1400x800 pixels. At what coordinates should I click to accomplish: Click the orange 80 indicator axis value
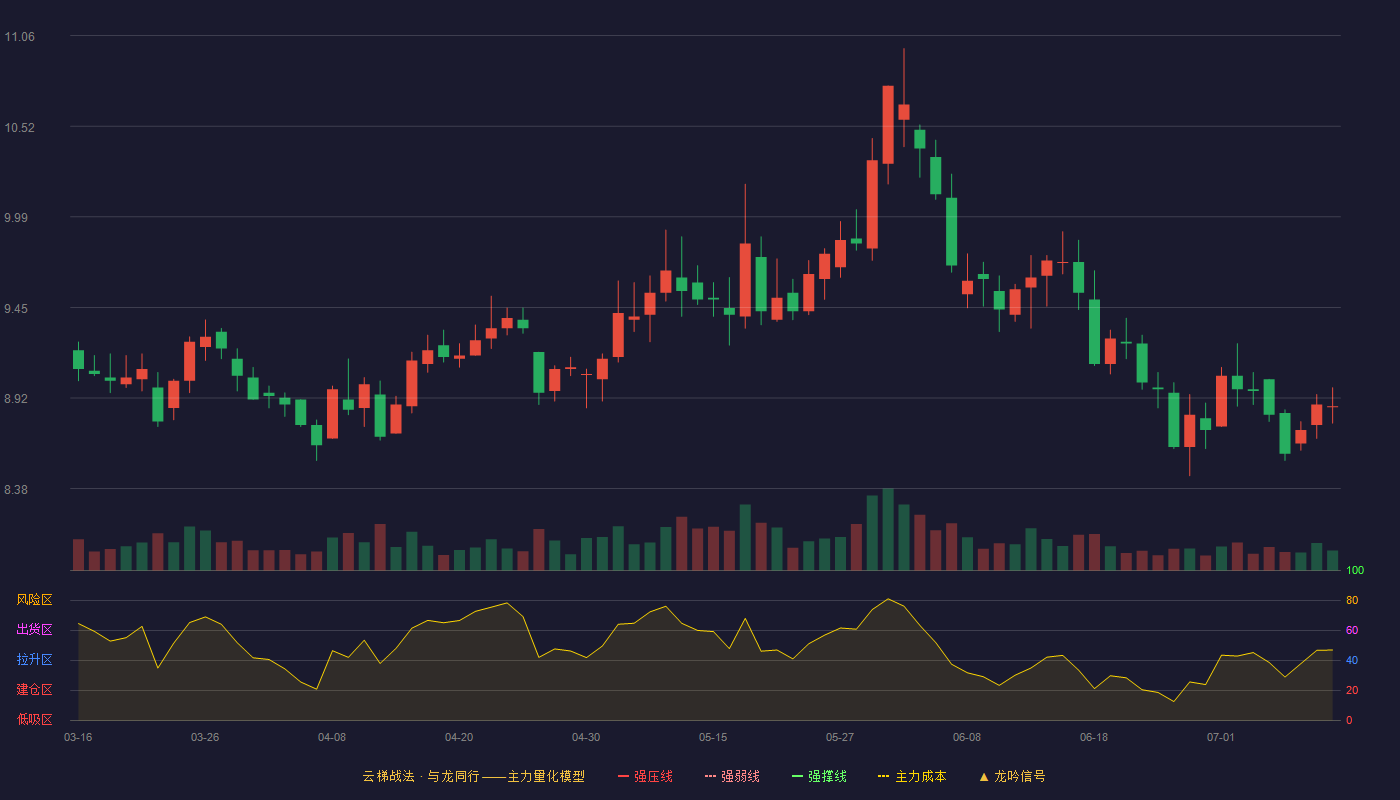(x=1352, y=600)
